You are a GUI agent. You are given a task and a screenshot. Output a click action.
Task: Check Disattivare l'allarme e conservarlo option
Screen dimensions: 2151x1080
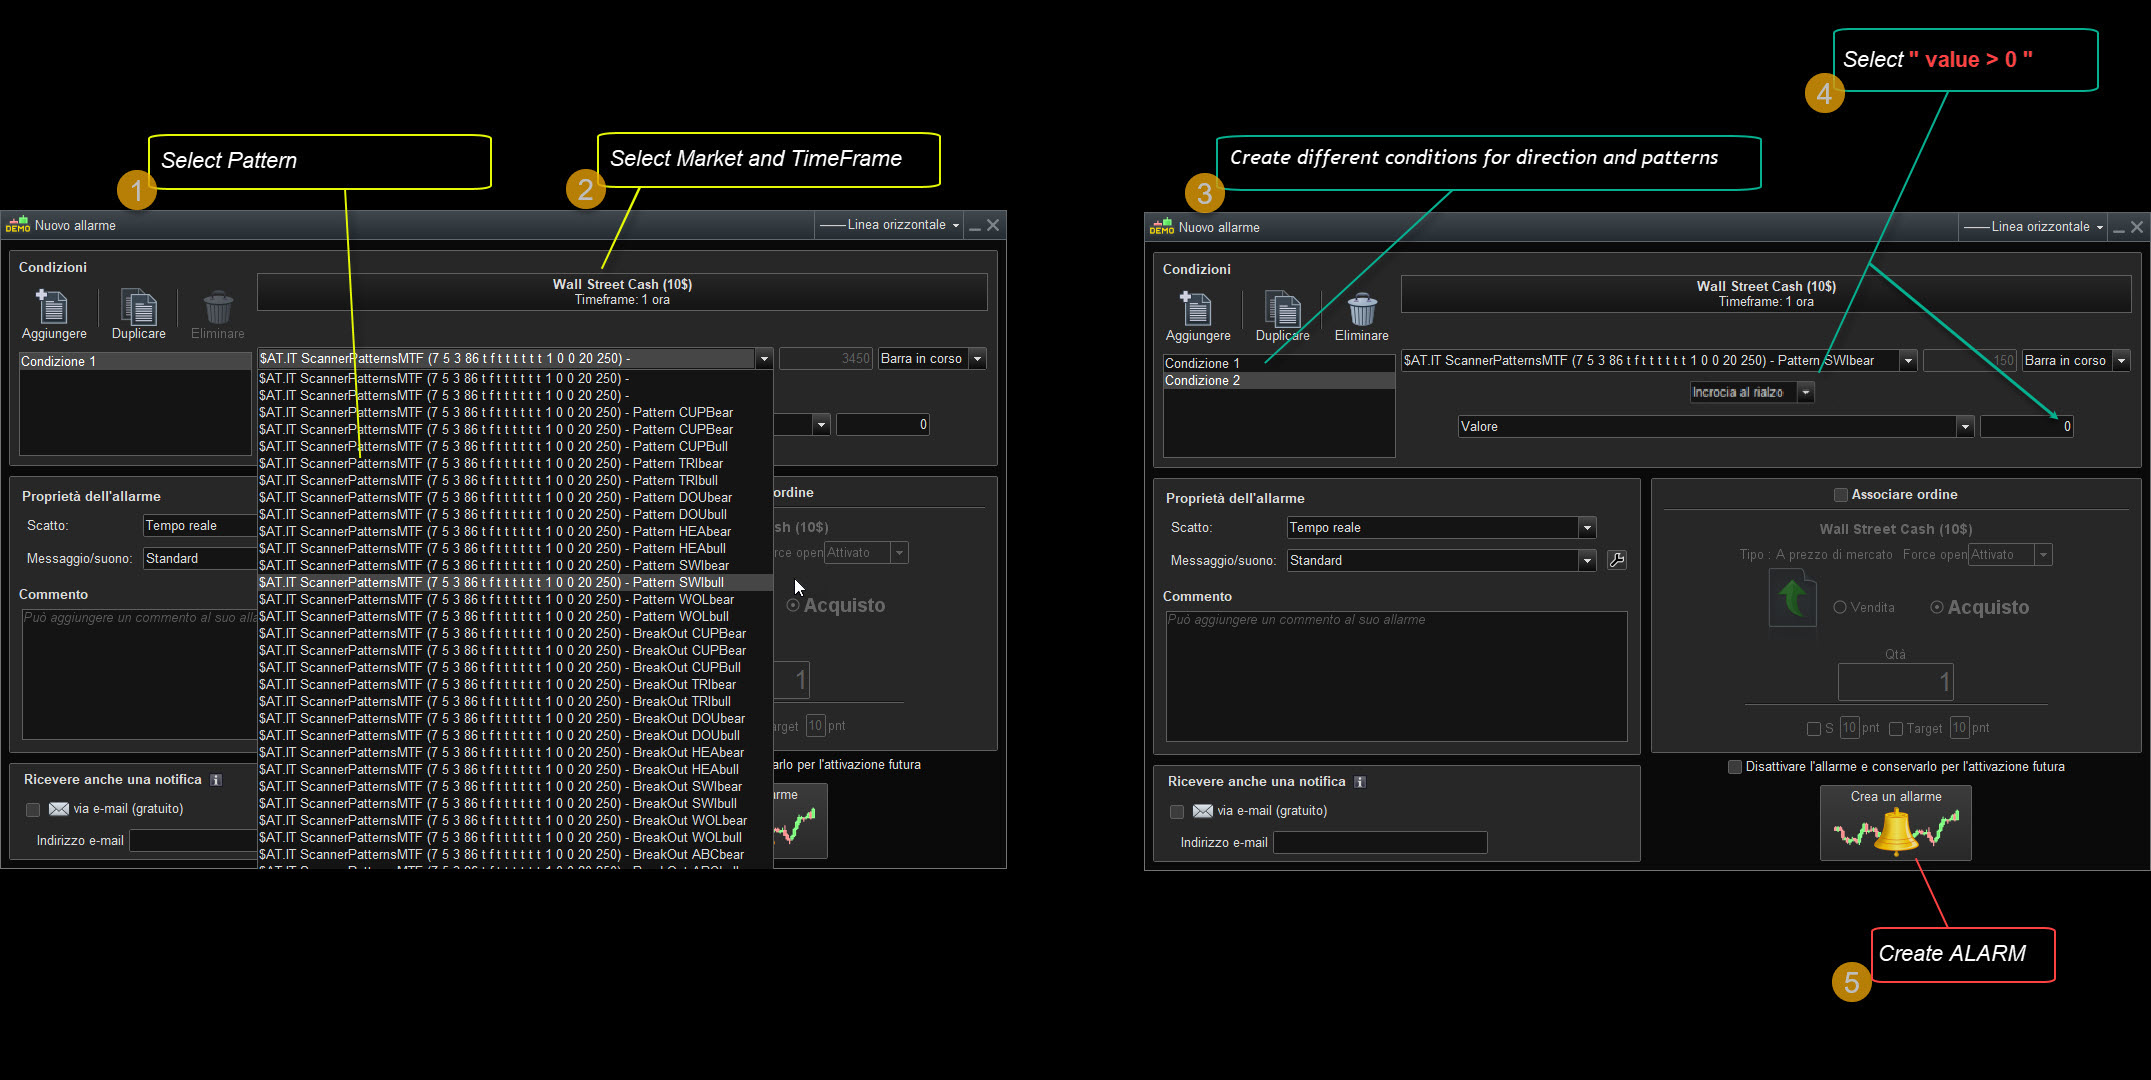pos(1735,767)
